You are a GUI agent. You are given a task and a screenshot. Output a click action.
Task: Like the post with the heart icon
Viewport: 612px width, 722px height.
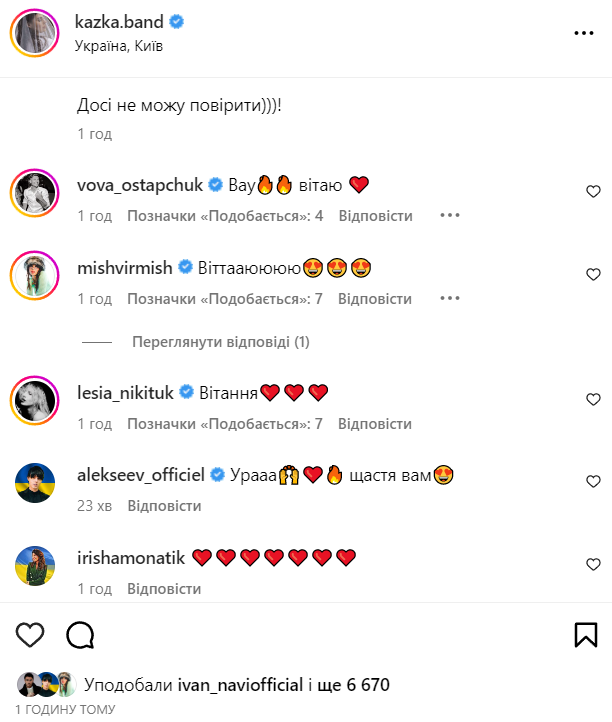pos(30,635)
